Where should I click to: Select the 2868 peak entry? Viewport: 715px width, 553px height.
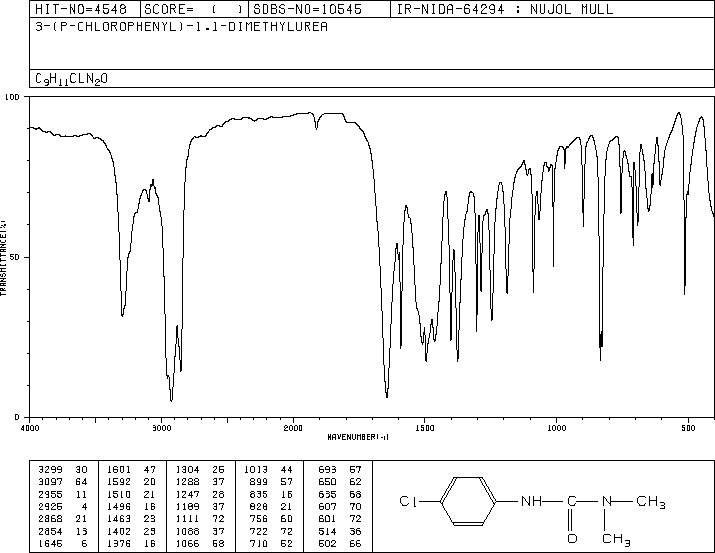point(62,519)
